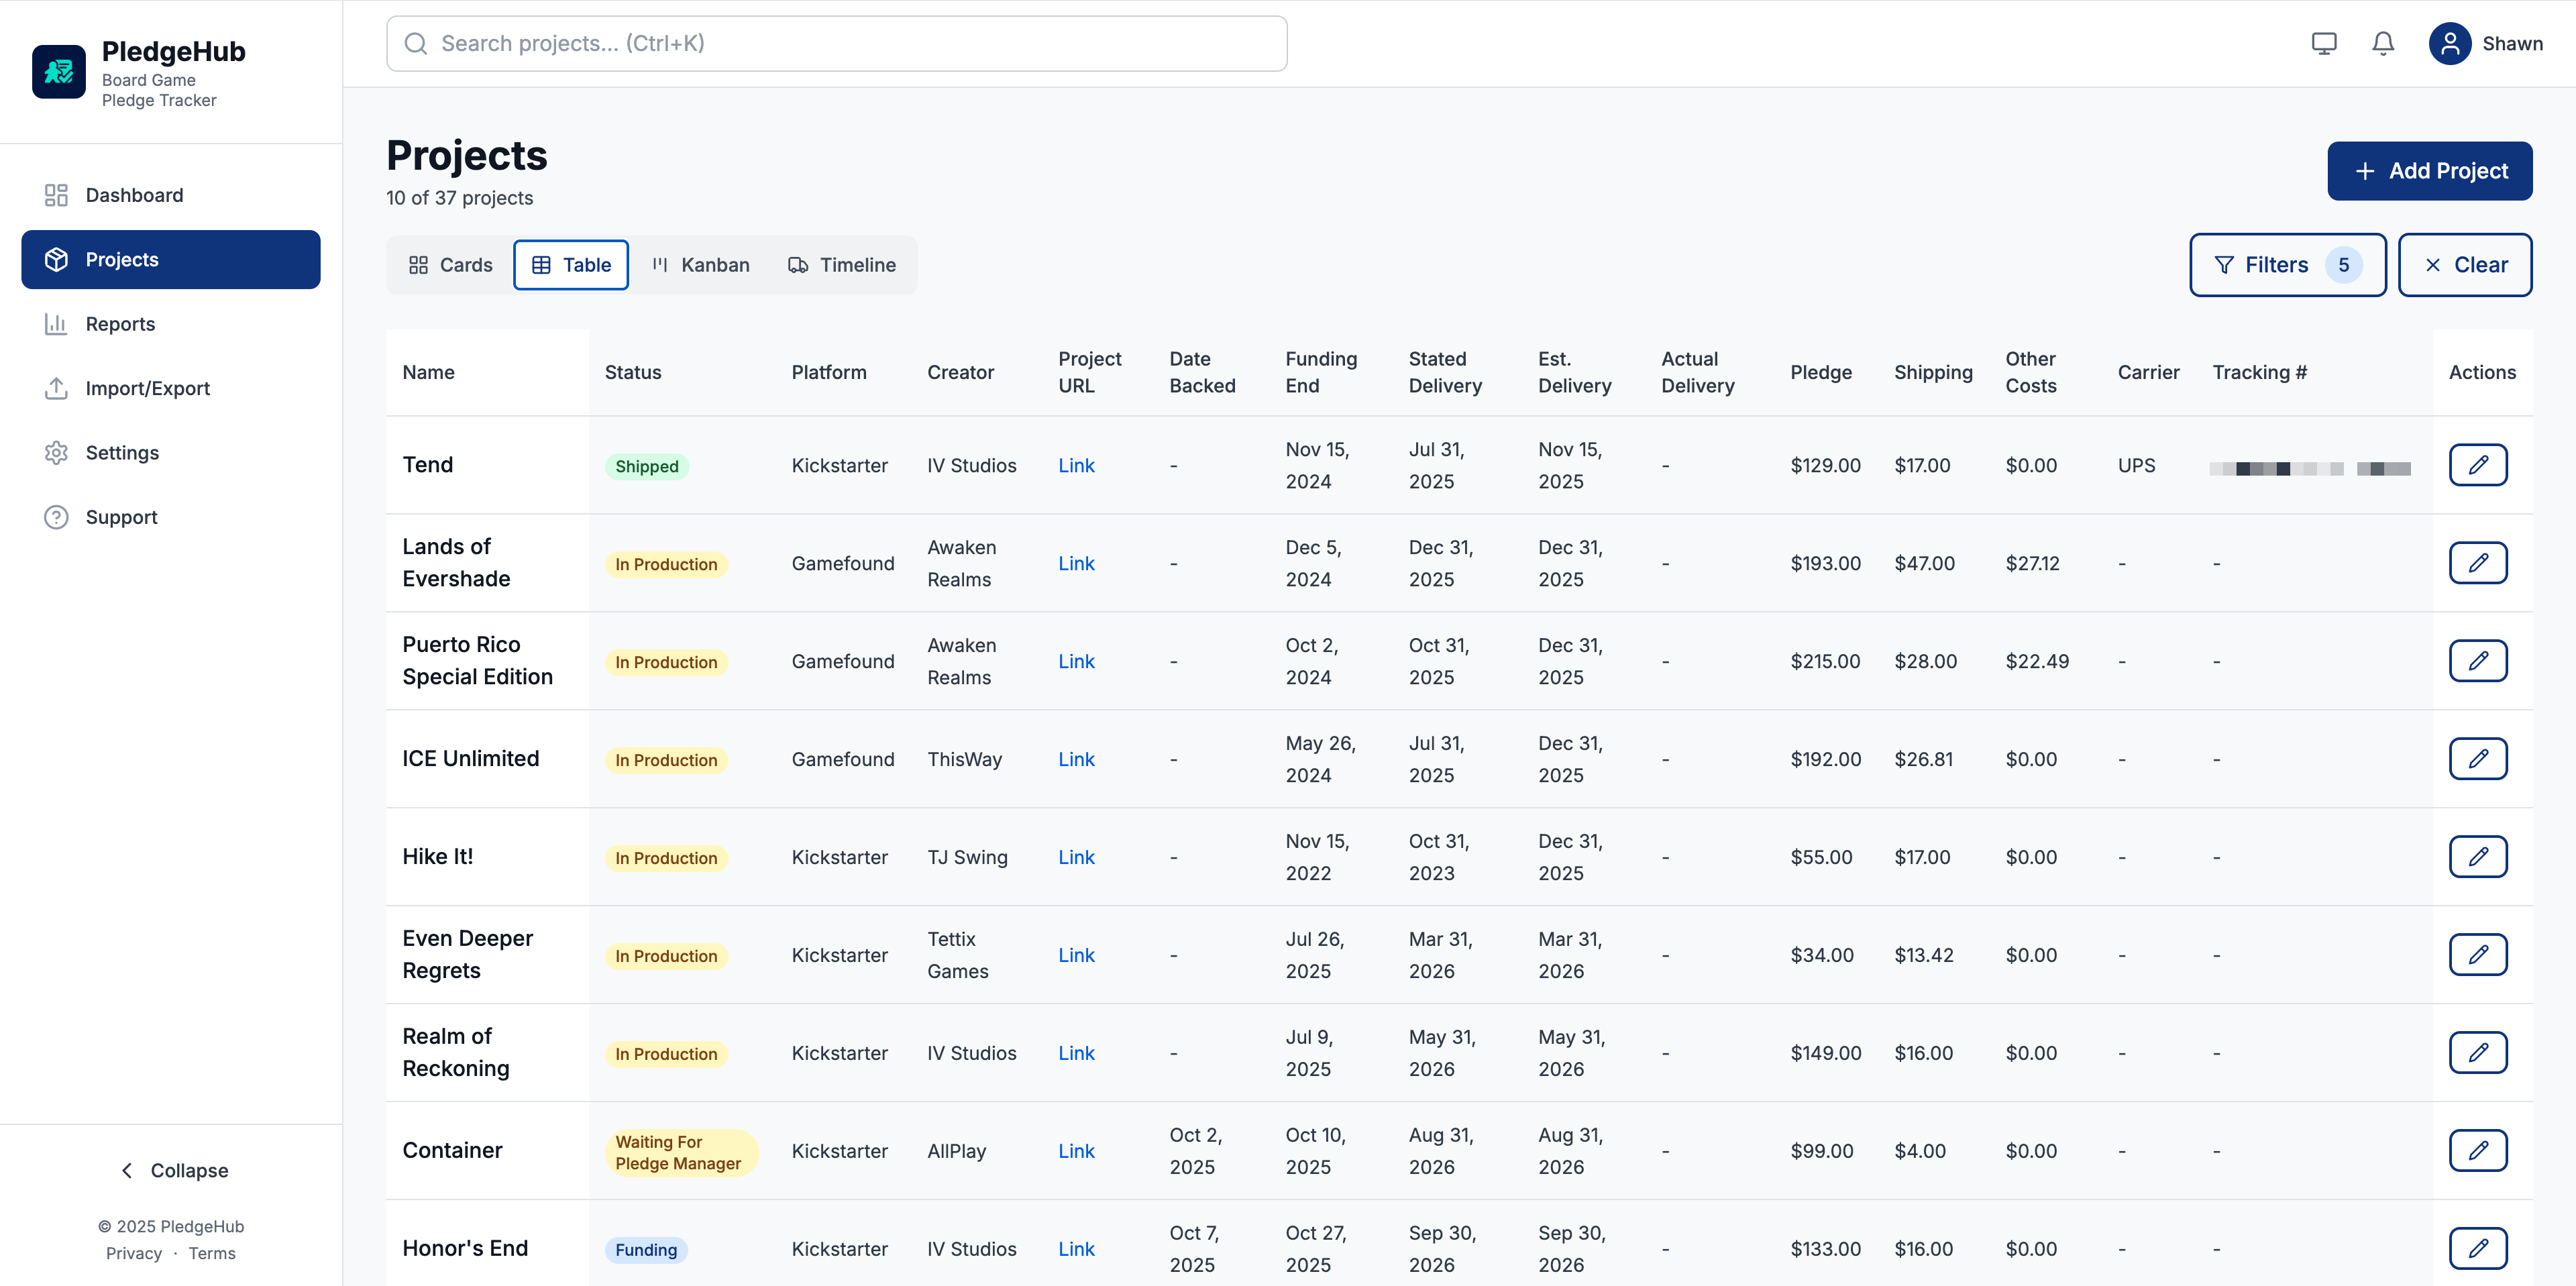The width and height of the screenshot is (2576, 1286).
Task: Open Import/Export via the upload icon
Action: (x=57, y=388)
